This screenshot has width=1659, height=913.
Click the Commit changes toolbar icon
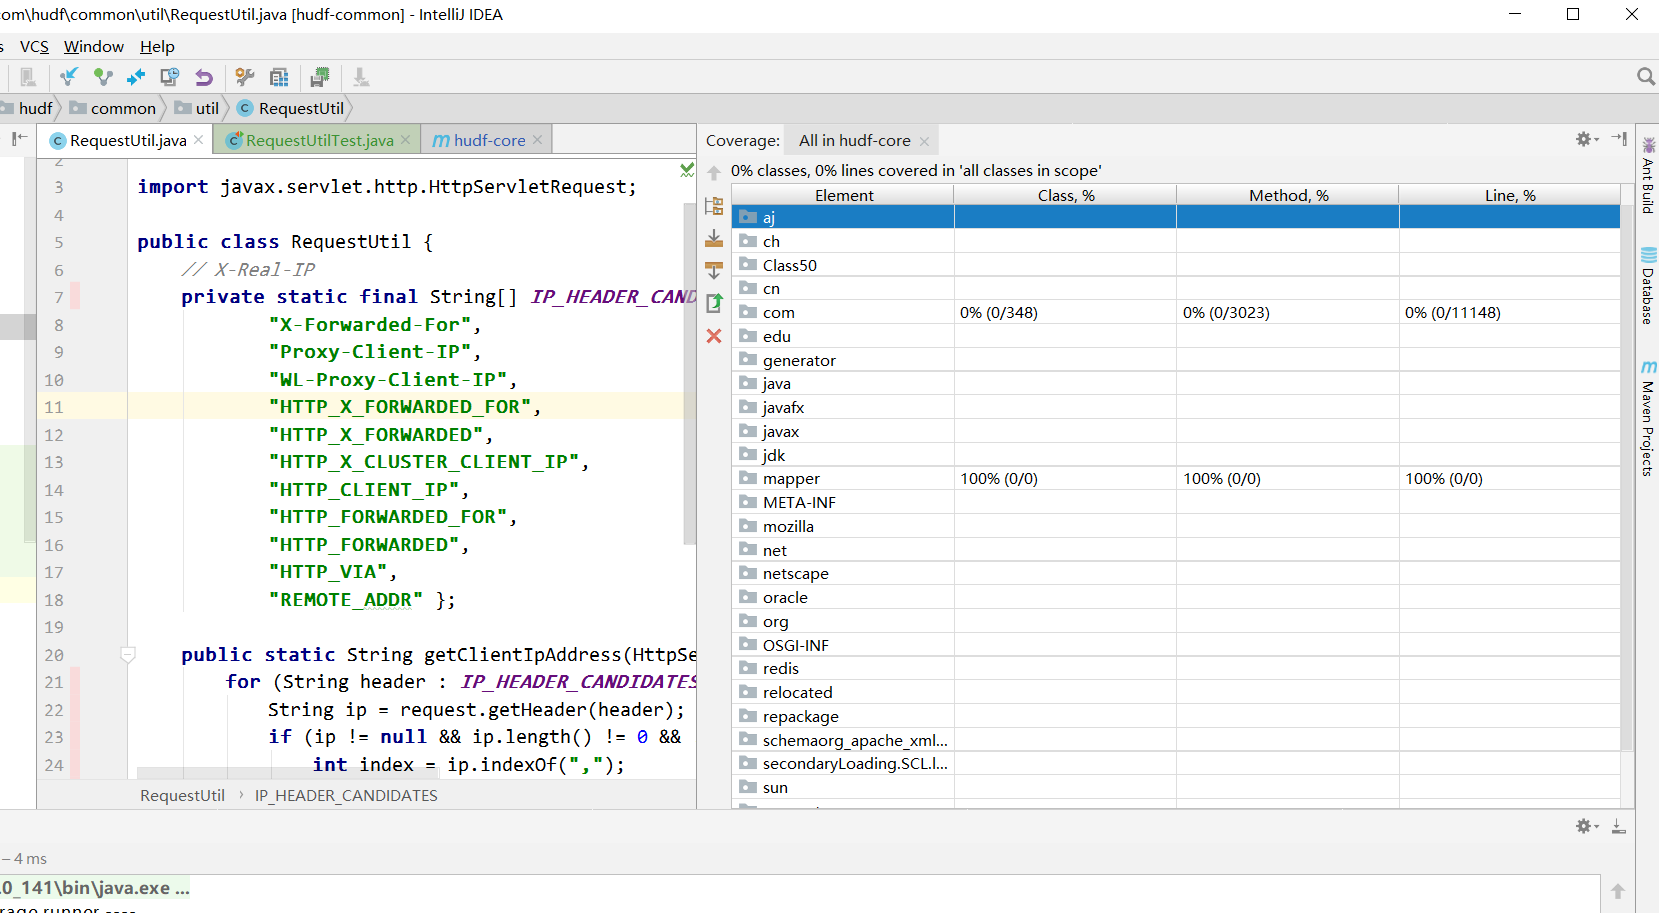pyautogui.click(x=103, y=77)
